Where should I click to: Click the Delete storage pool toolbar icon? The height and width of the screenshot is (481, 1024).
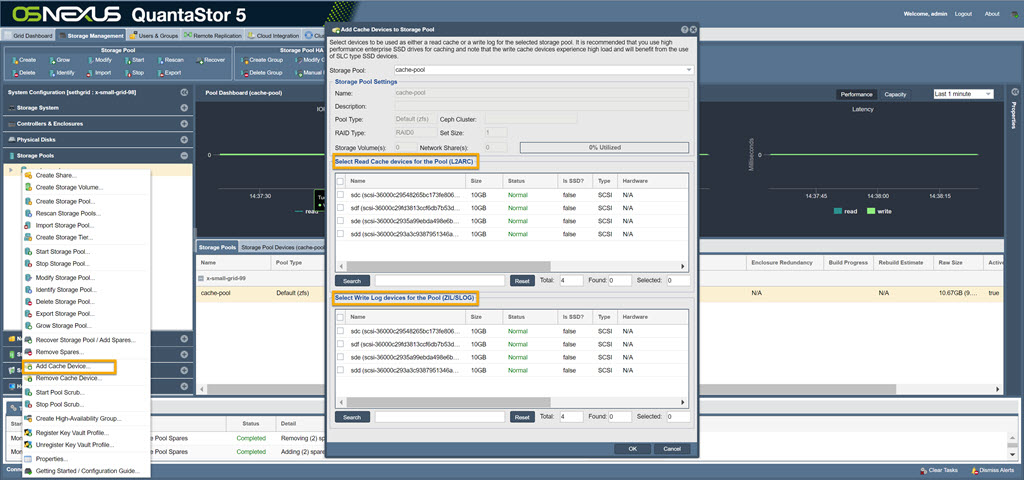(14, 73)
